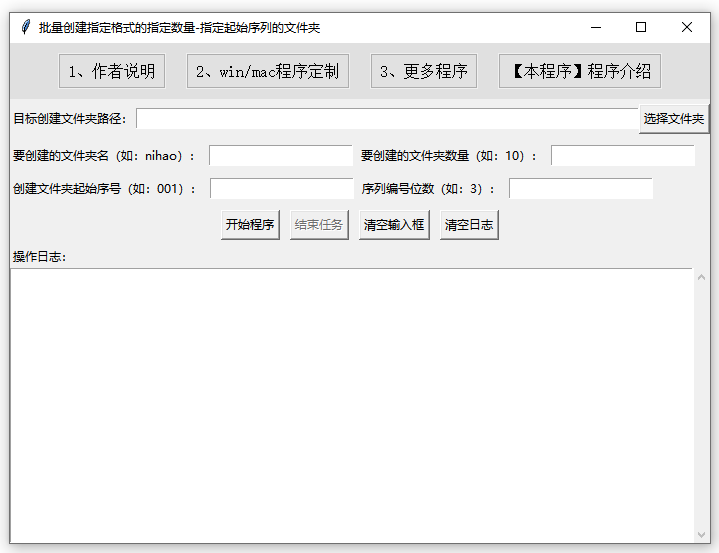Click label 目标创建文件夹路径:
This screenshot has height=553, width=719.
tap(70, 119)
